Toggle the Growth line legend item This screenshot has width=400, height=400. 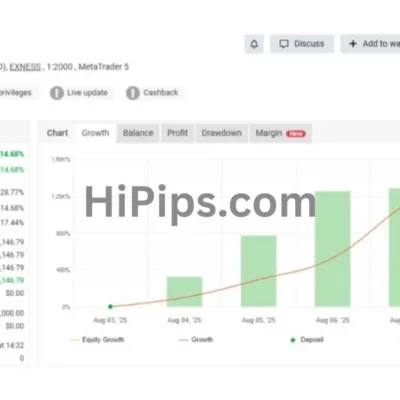[x=196, y=340]
